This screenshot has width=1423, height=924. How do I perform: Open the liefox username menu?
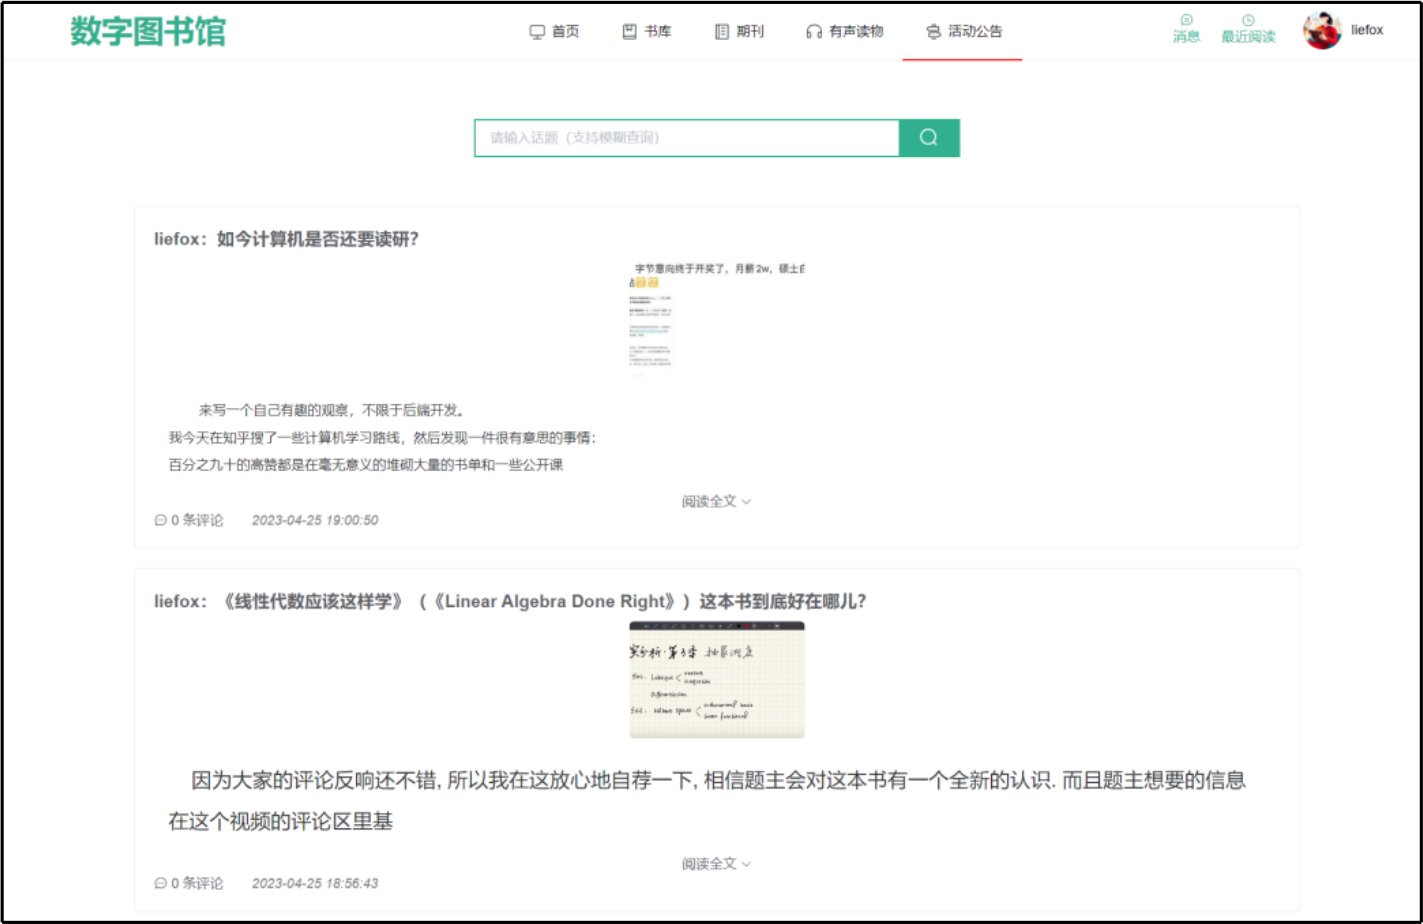[x=1367, y=30]
